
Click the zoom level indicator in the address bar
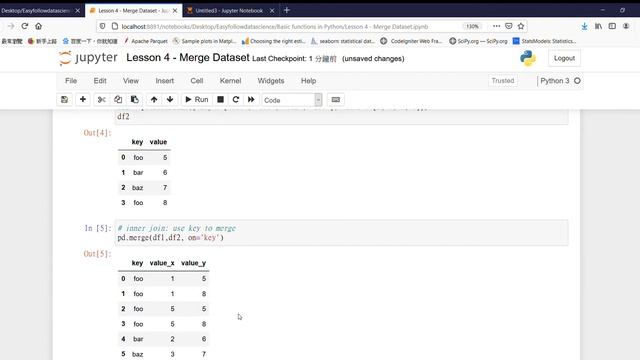pyautogui.click(x=472, y=27)
